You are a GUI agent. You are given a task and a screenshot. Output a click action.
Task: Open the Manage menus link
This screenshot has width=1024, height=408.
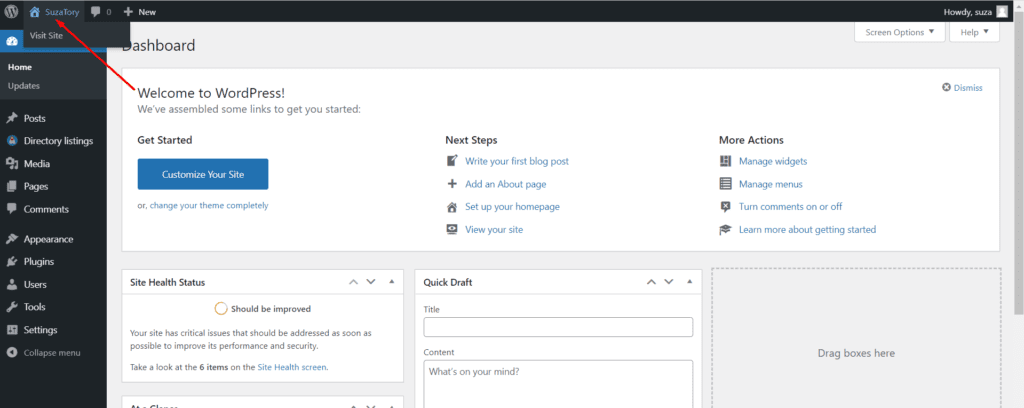[x=771, y=184]
